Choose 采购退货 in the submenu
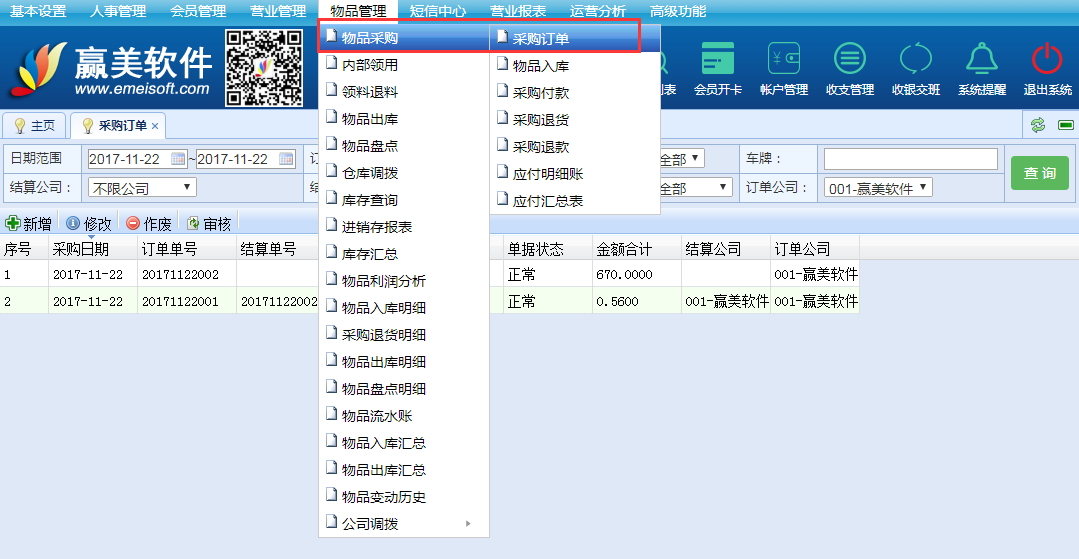The width and height of the screenshot is (1079, 559). pos(575,120)
